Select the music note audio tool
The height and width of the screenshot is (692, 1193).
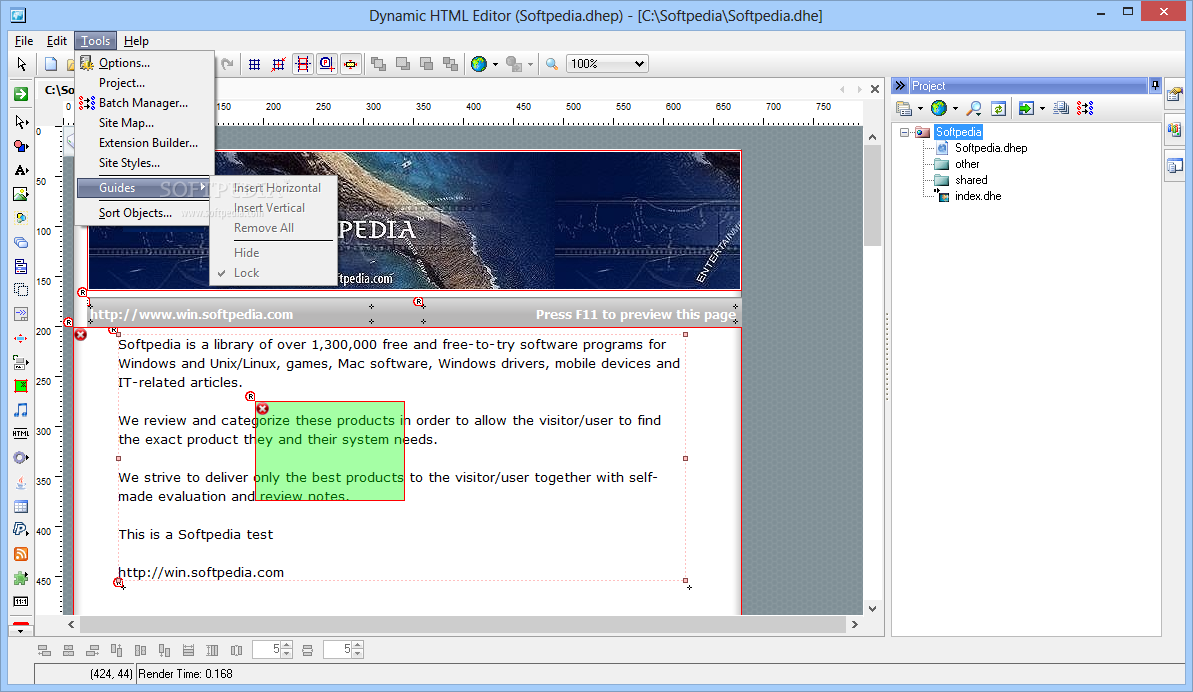click(21, 410)
